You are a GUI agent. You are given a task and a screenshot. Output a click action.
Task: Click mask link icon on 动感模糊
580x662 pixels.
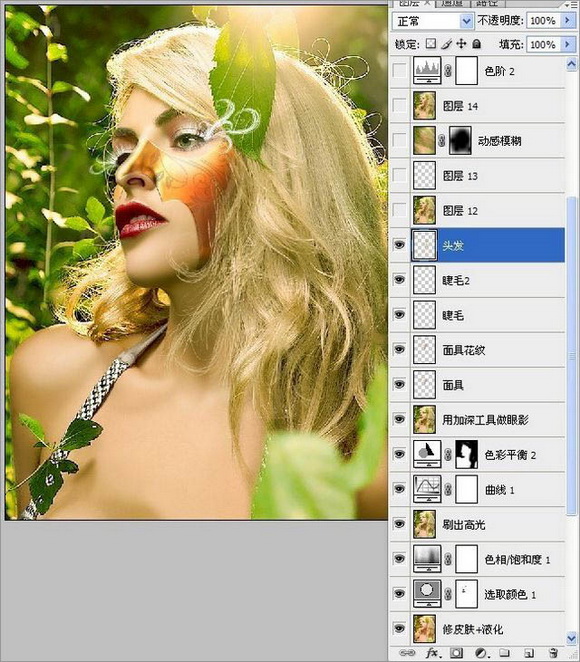point(442,141)
